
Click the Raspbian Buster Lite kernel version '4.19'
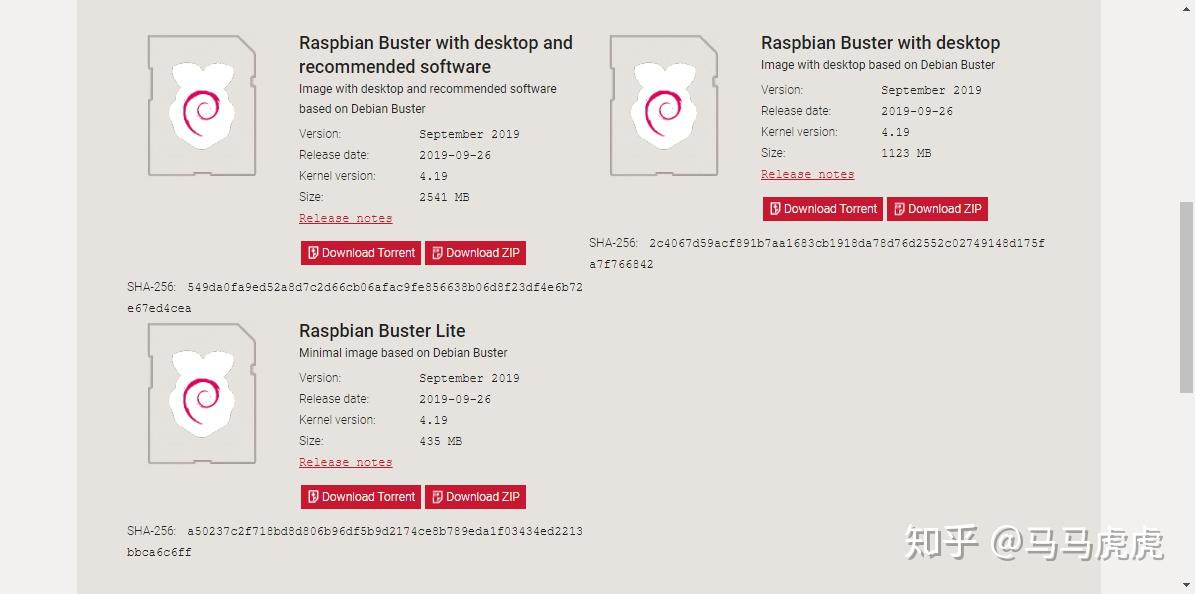(x=434, y=420)
